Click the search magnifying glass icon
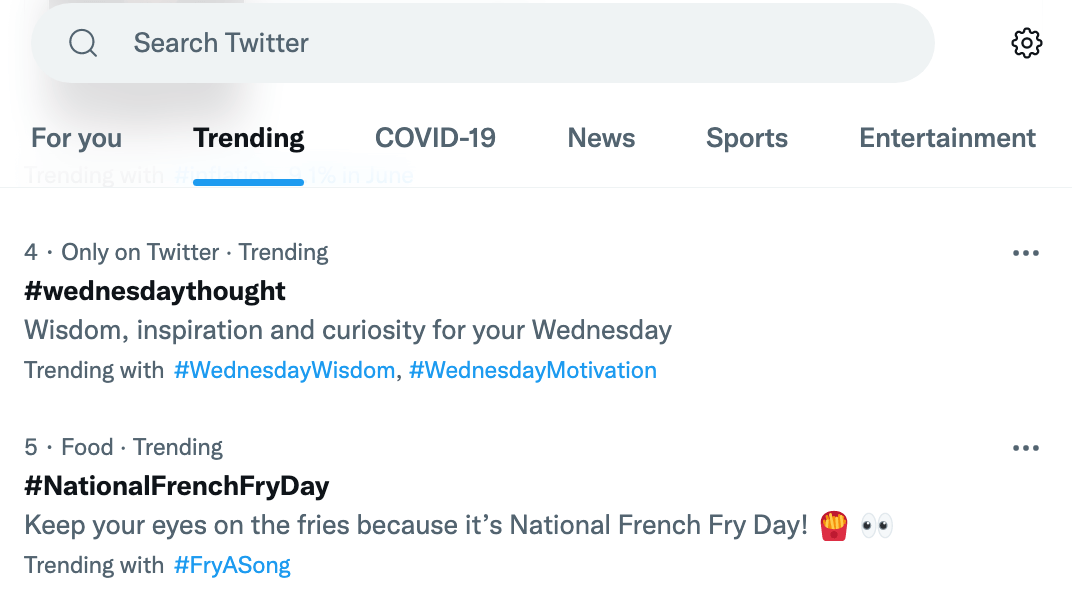This screenshot has height=600, width=1072. [83, 43]
